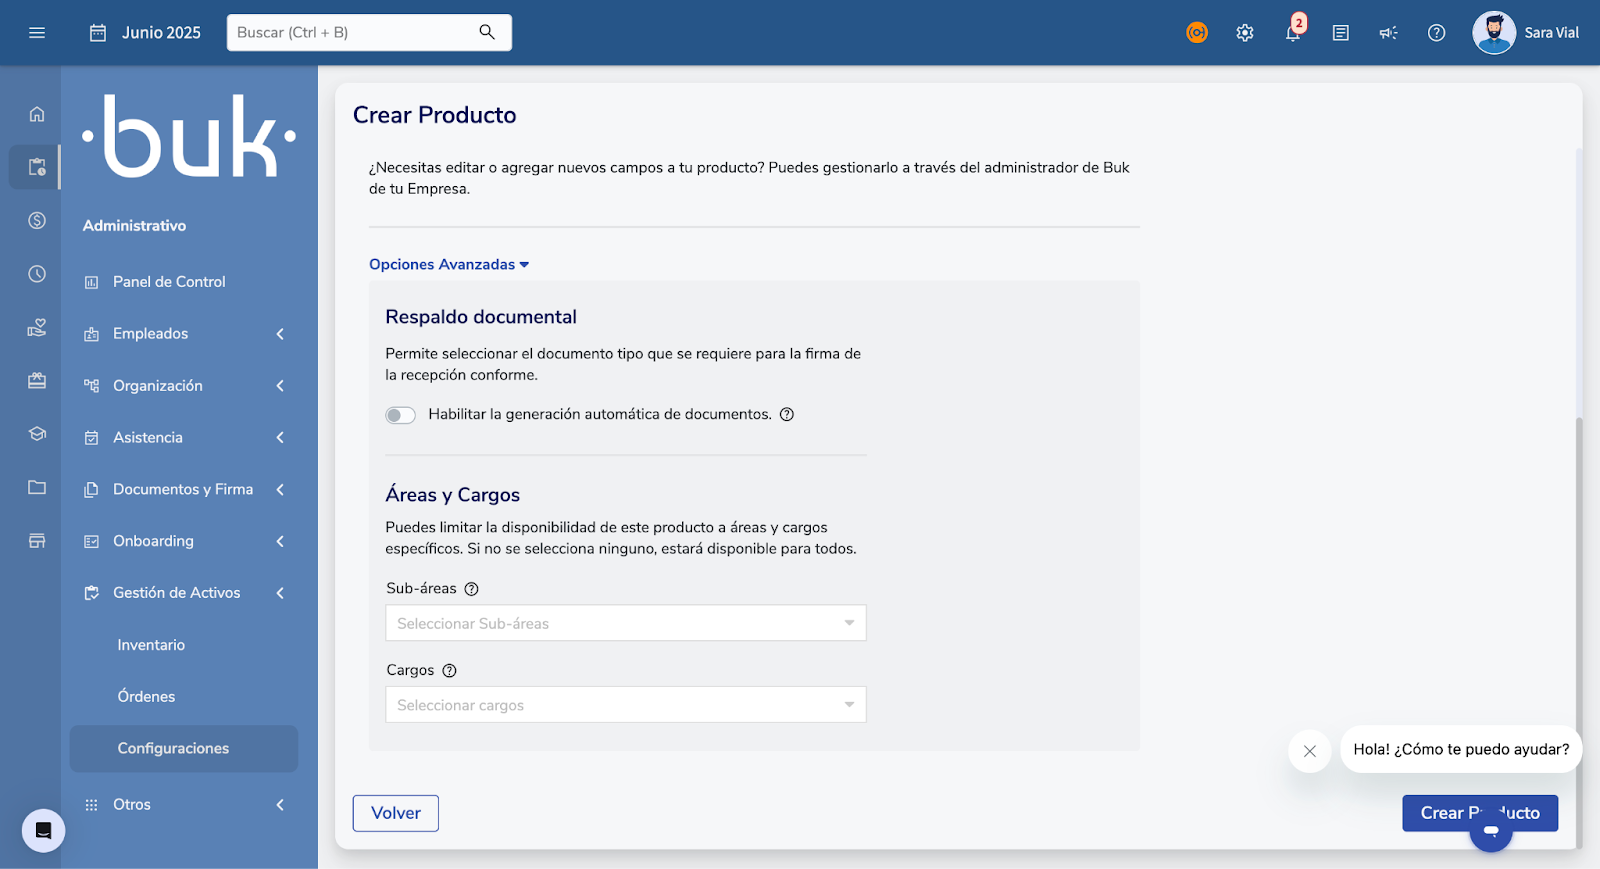Click the megaphone announcements icon

pyautogui.click(x=1389, y=33)
